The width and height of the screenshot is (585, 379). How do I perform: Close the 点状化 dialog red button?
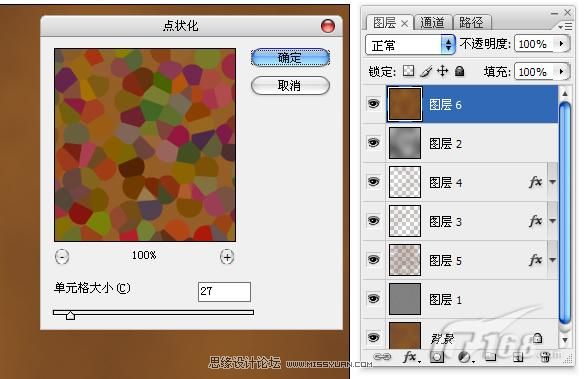pos(328,26)
